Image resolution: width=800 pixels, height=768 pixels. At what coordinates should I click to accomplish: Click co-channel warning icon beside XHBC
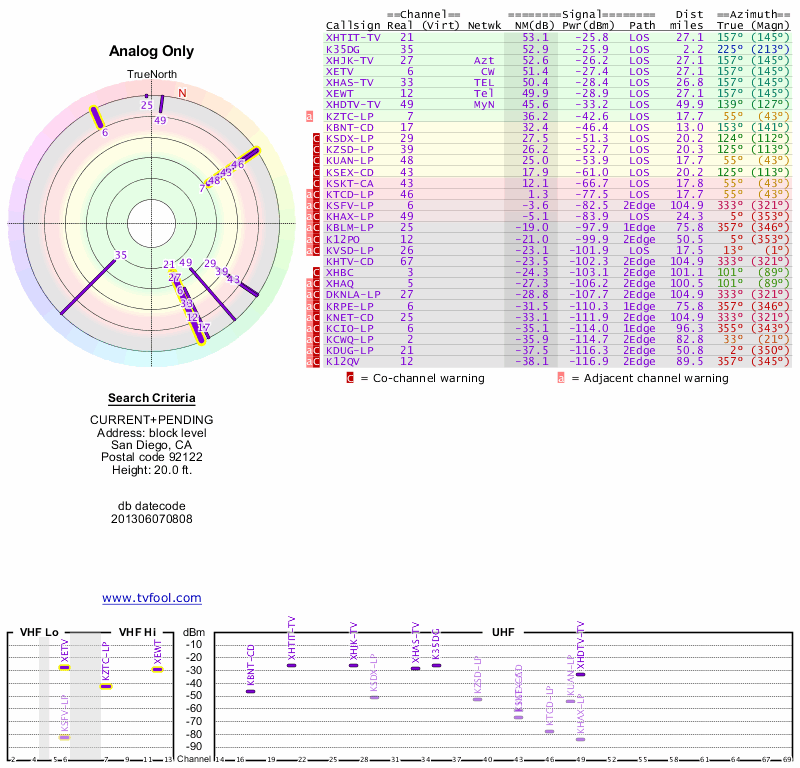pyautogui.click(x=318, y=273)
